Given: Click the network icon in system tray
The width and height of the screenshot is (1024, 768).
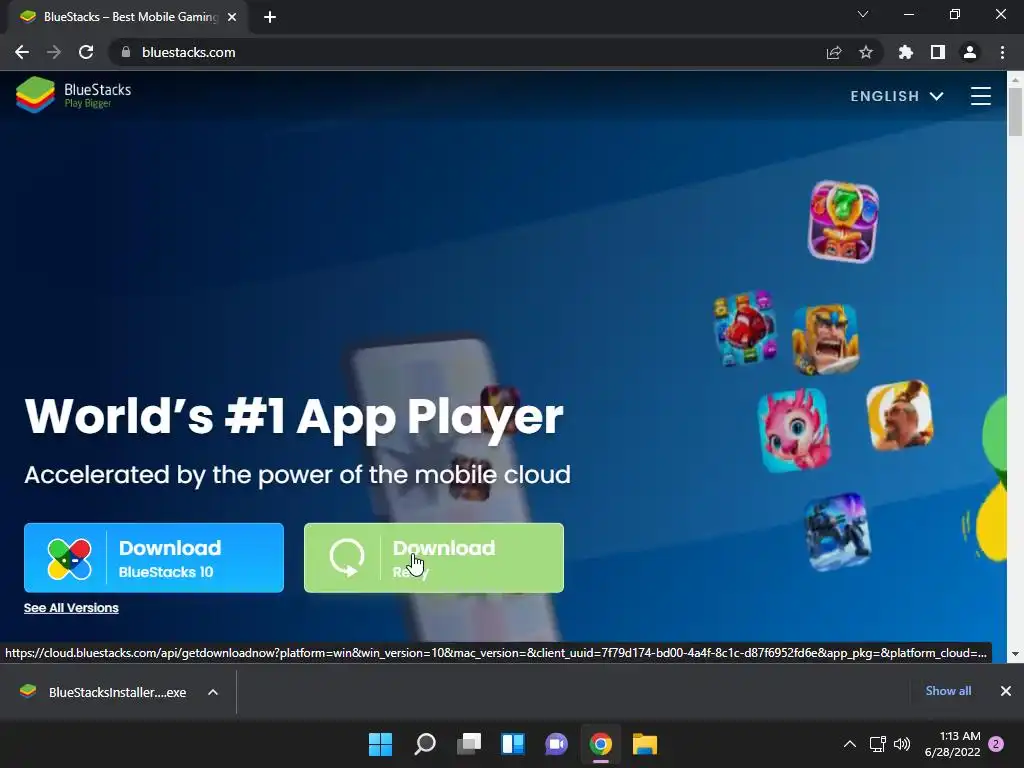Looking at the screenshot, I should [878, 744].
